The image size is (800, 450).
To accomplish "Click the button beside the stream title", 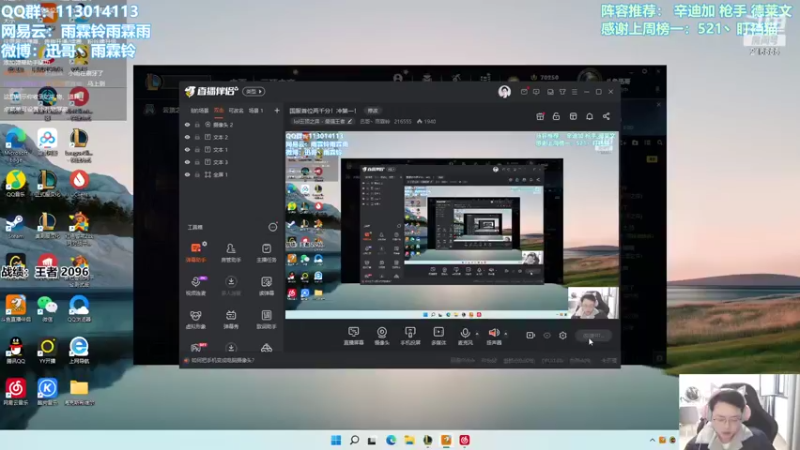I will [373, 110].
